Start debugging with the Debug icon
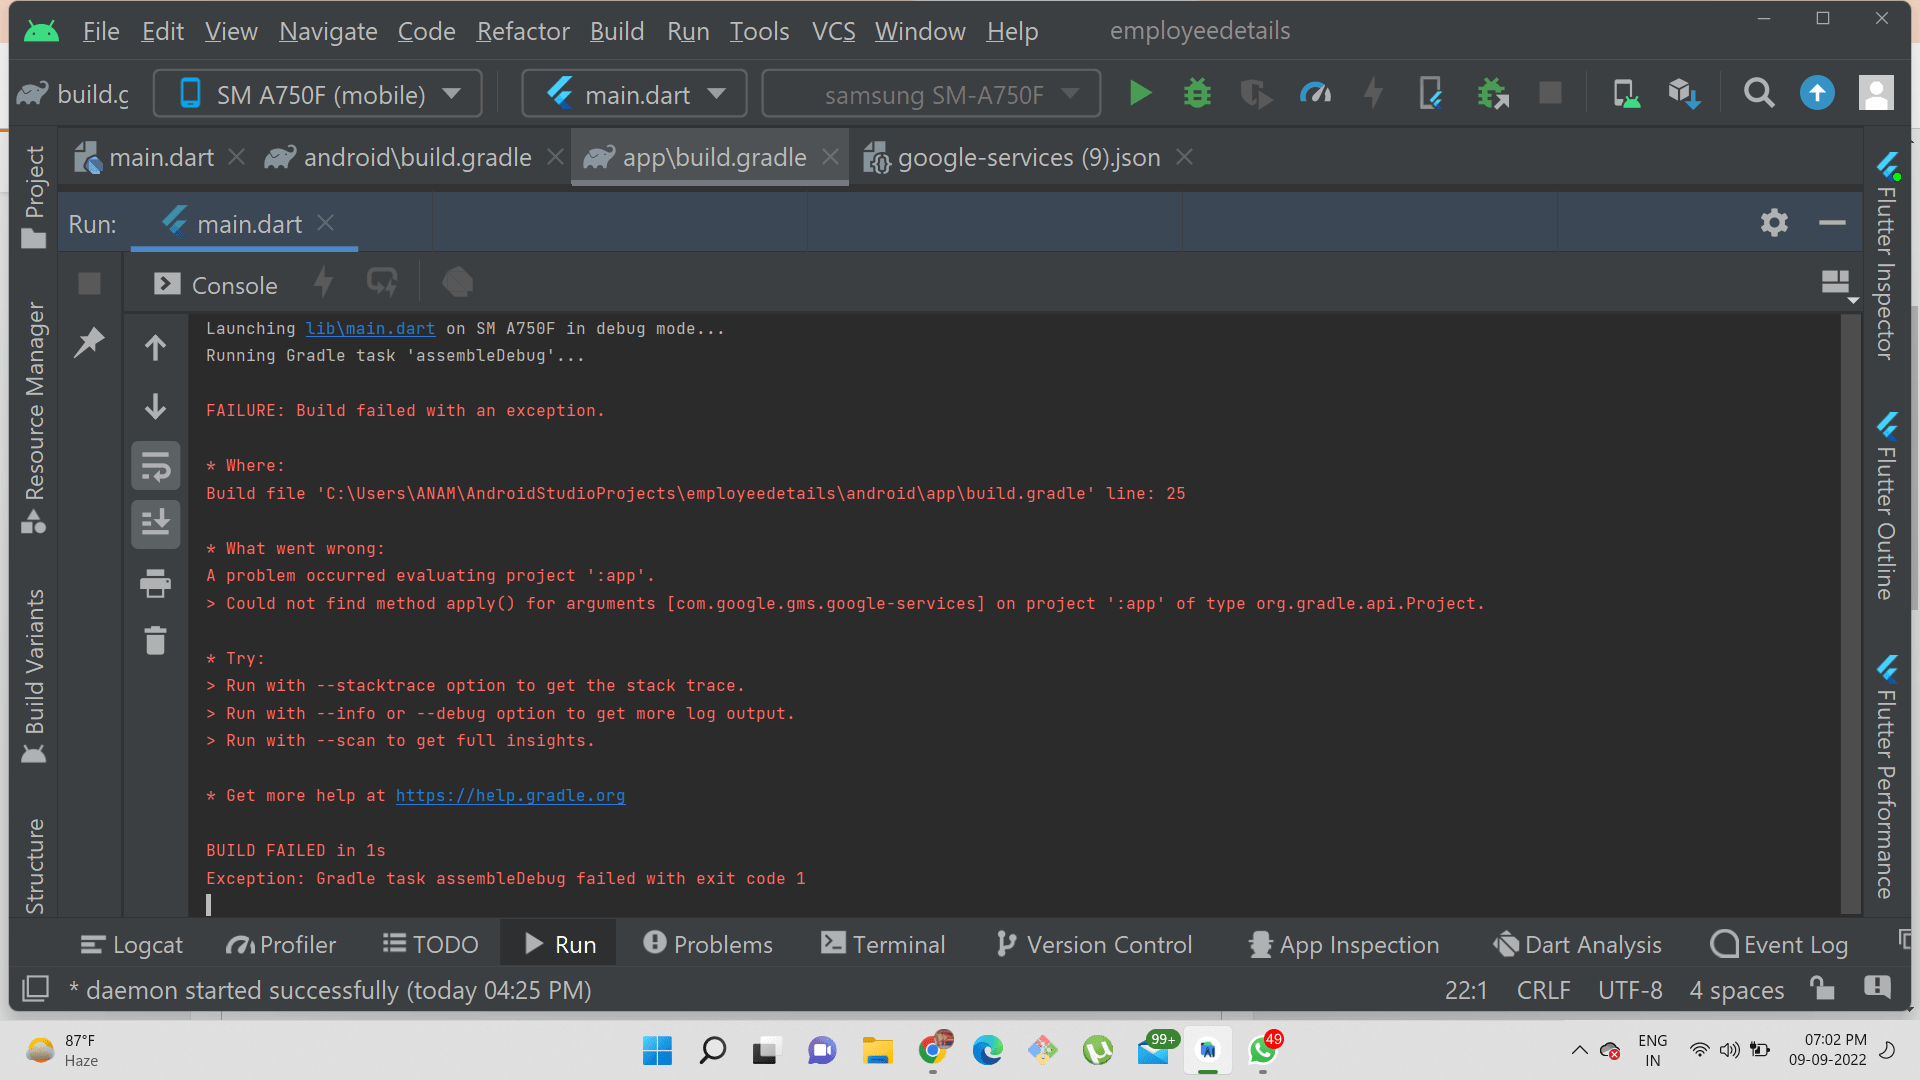This screenshot has width=1920, height=1080. click(x=1196, y=93)
